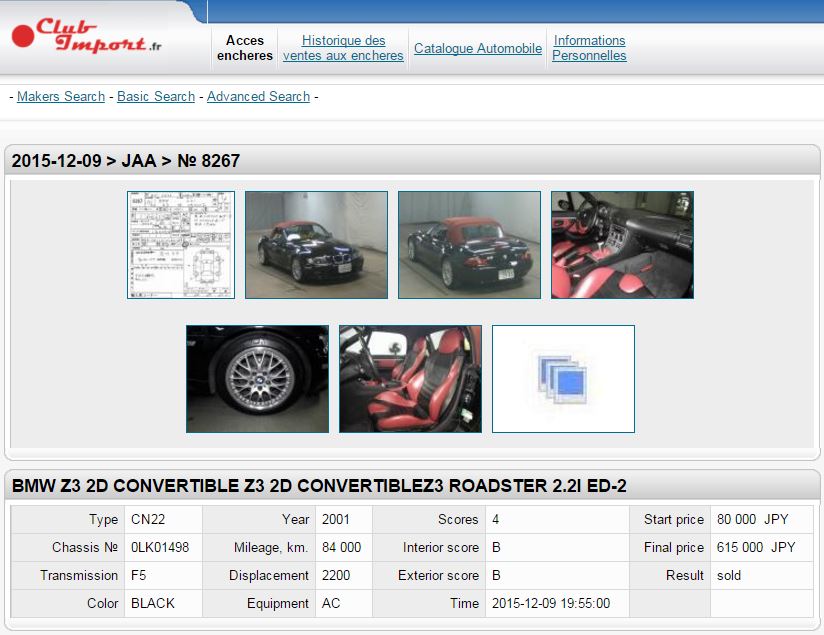
Task: Click the final price 615 000 JPY value
Action: click(756, 548)
